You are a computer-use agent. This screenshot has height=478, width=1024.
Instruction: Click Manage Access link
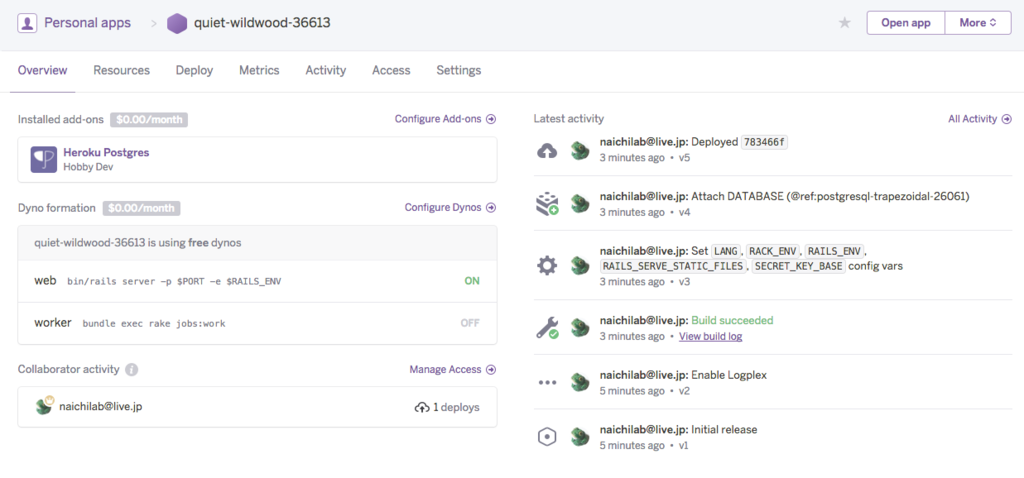click(x=453, y=370)
